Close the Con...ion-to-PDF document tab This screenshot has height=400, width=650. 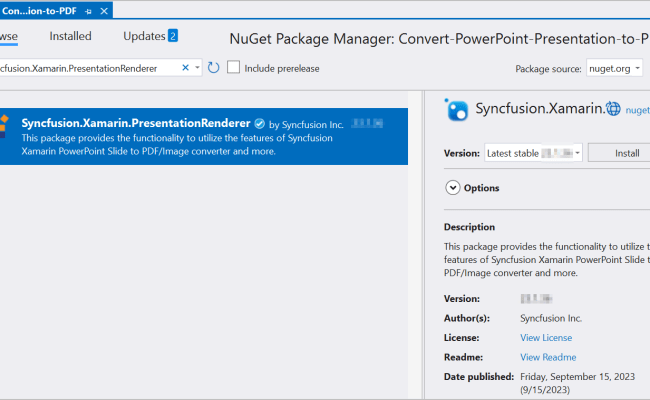[104, 11]
